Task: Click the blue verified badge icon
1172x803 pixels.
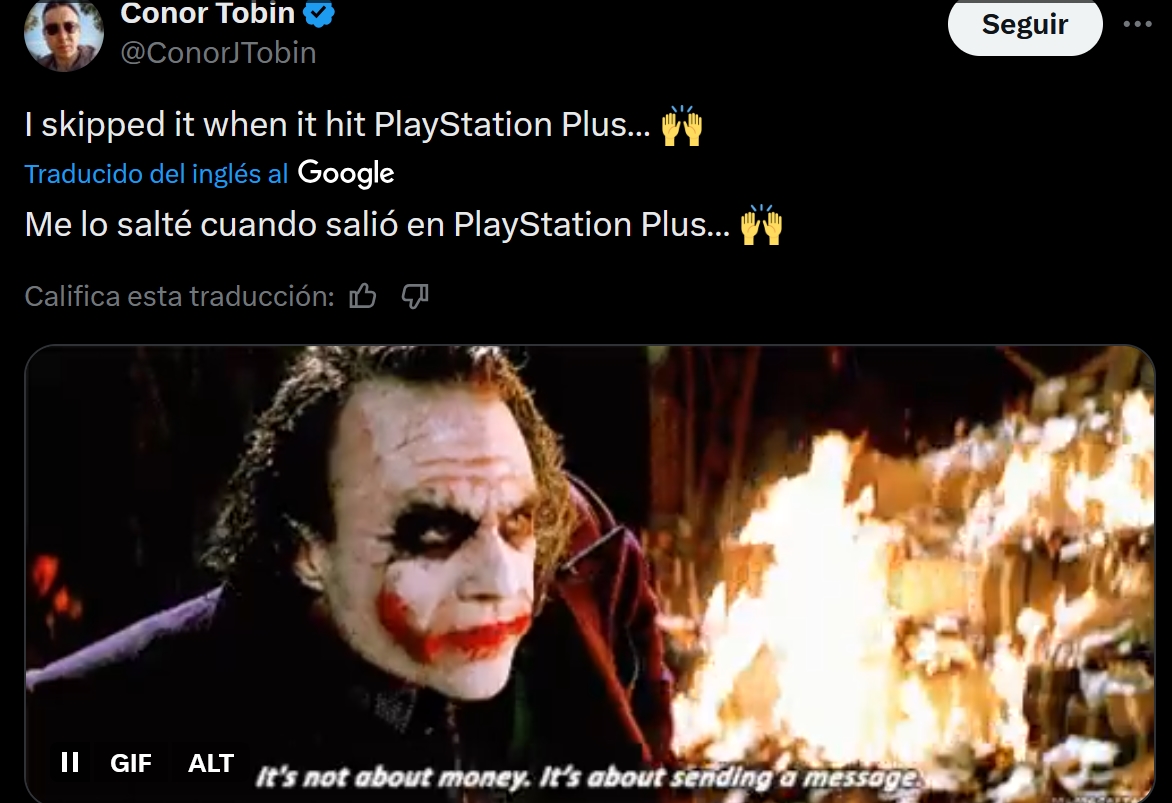Action: click(321, 13)
